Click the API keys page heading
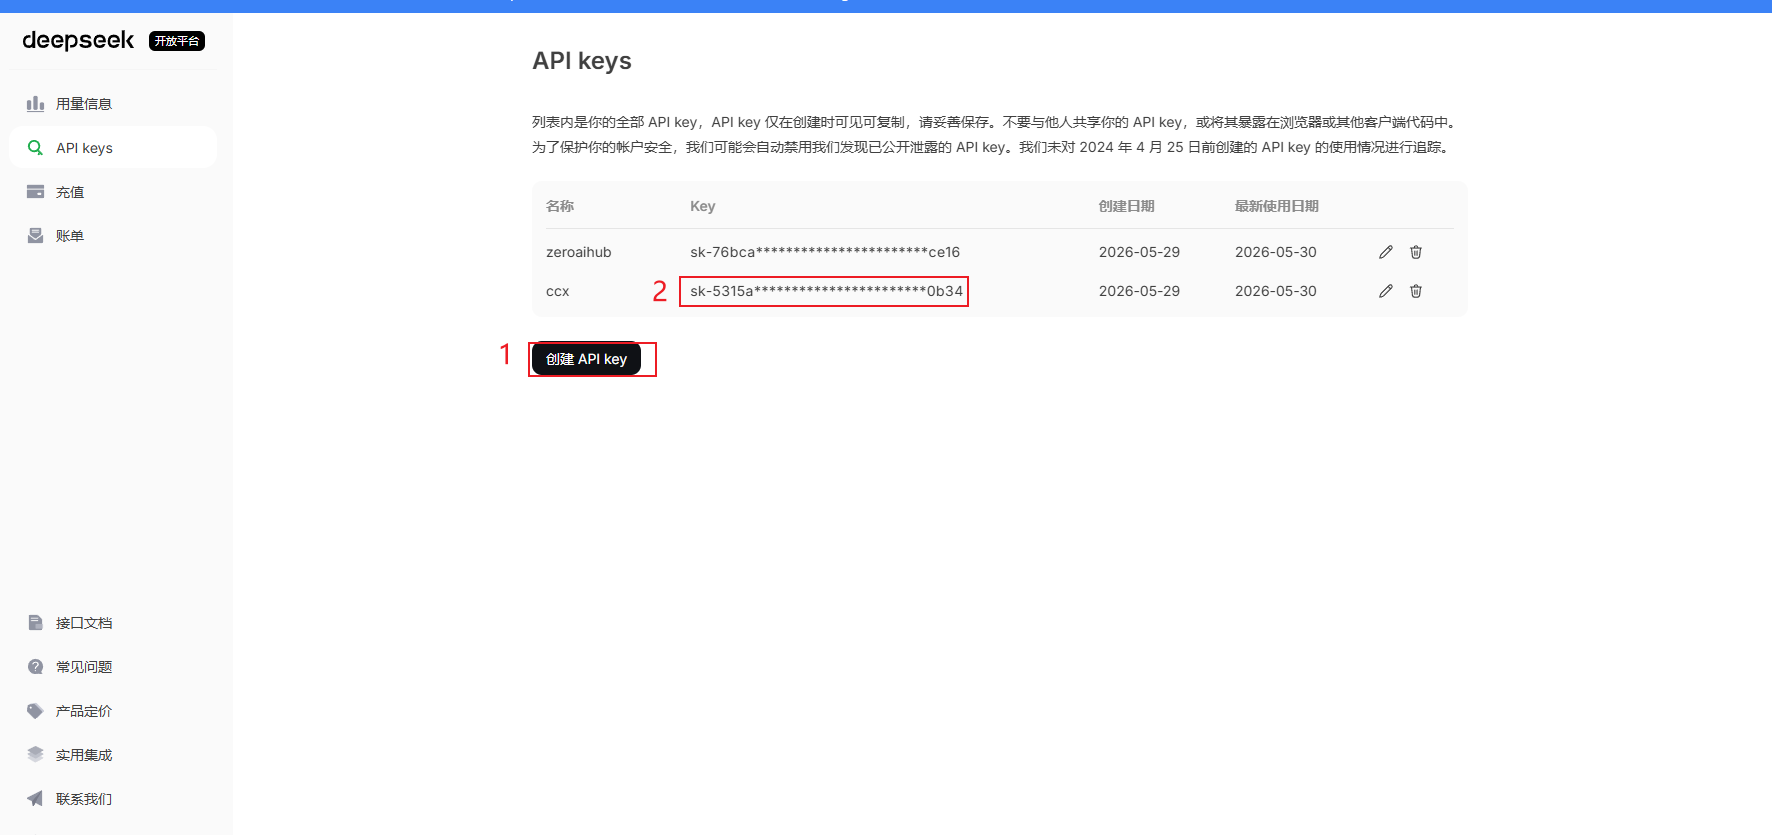 pos(582,61)
